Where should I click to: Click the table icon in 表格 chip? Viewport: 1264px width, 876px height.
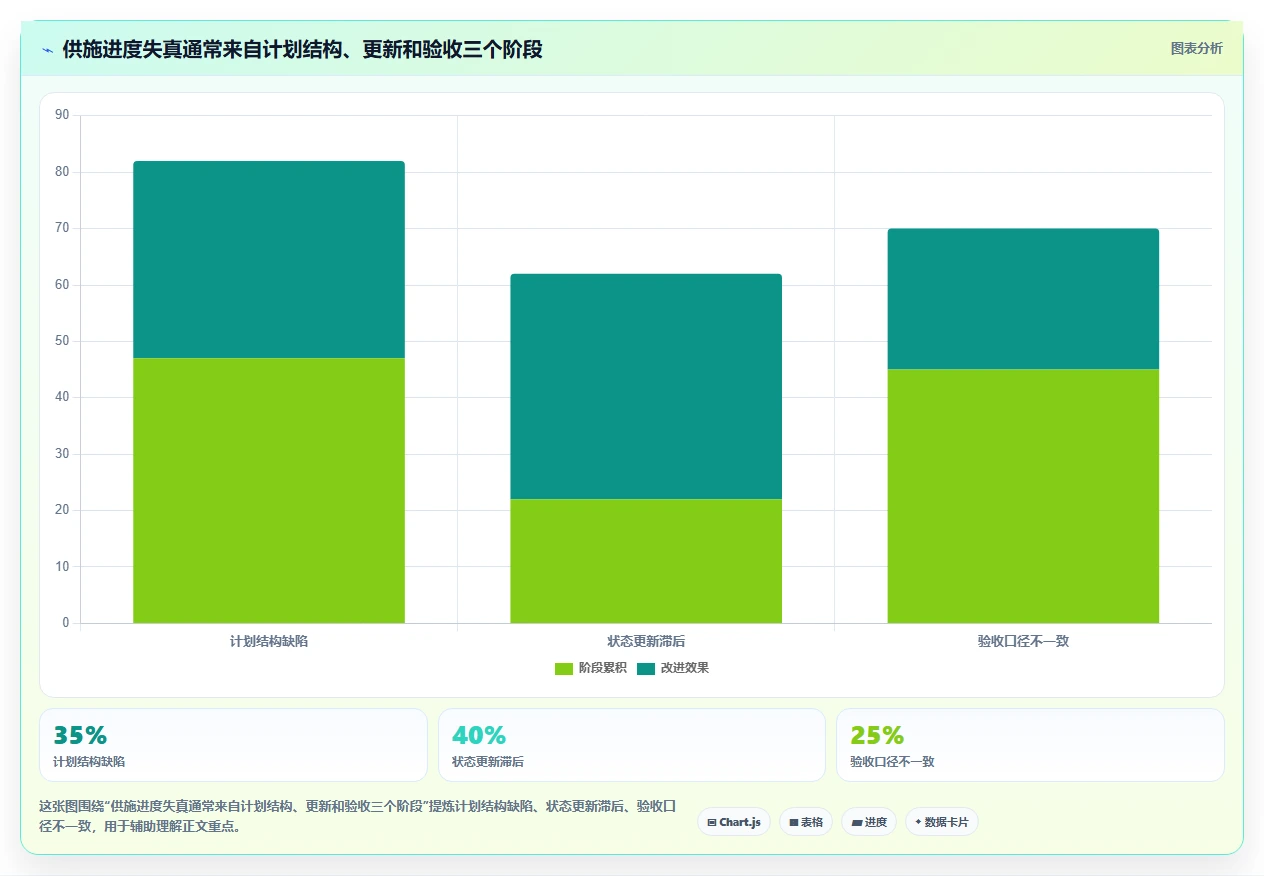coord(794,822)
